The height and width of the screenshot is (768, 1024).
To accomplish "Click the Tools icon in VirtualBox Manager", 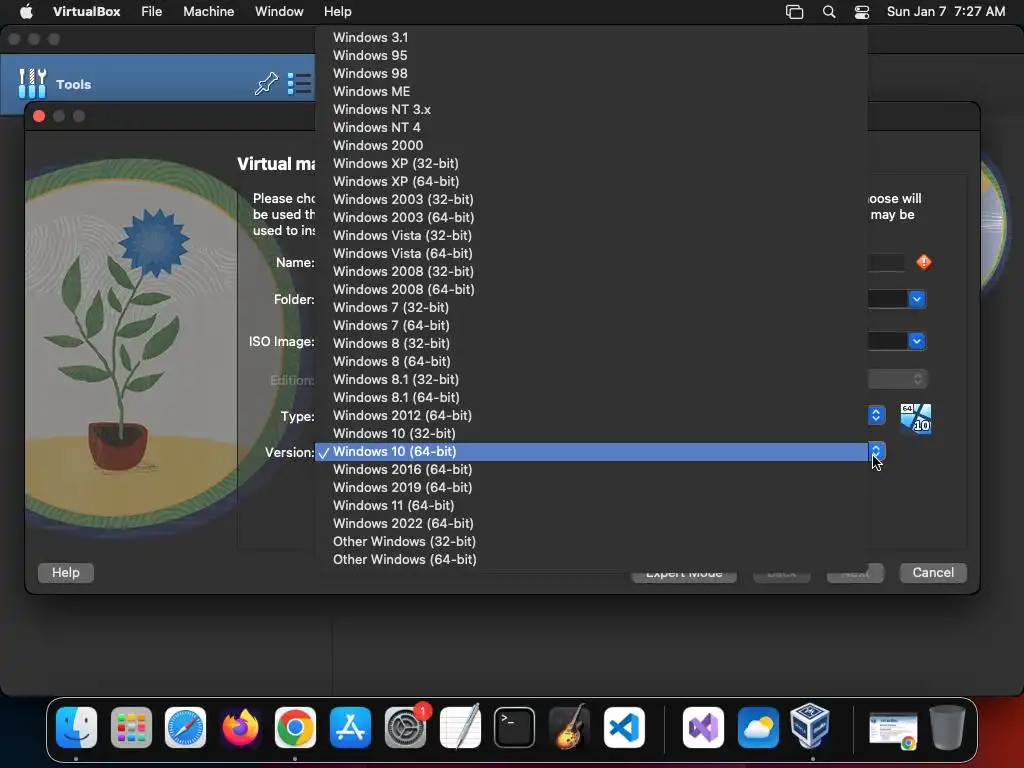I will pyautogui.click(x=32, y=84).
